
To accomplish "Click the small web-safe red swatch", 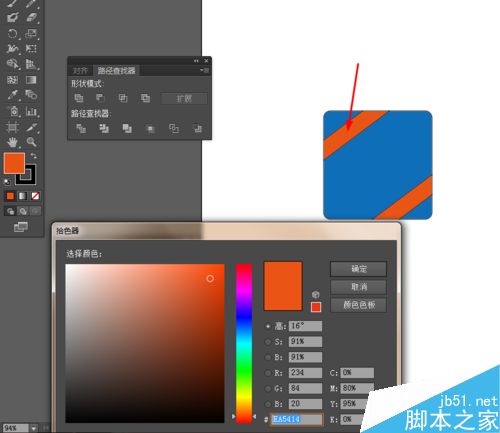I will point(316,307).
